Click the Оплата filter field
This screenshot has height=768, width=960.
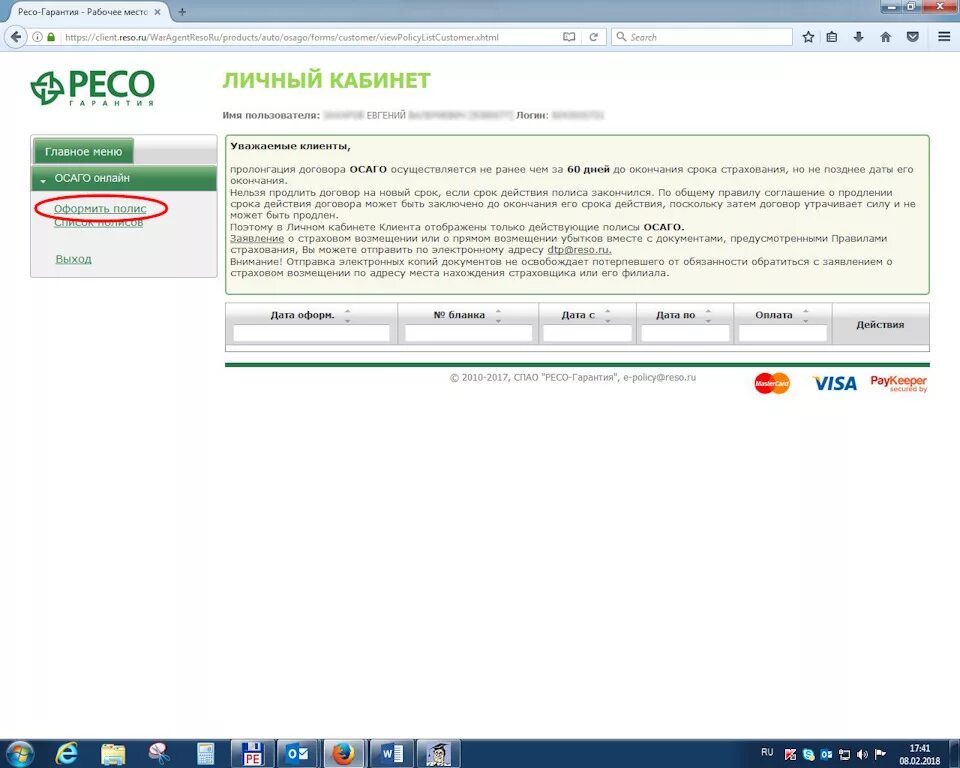pos(782,333)
